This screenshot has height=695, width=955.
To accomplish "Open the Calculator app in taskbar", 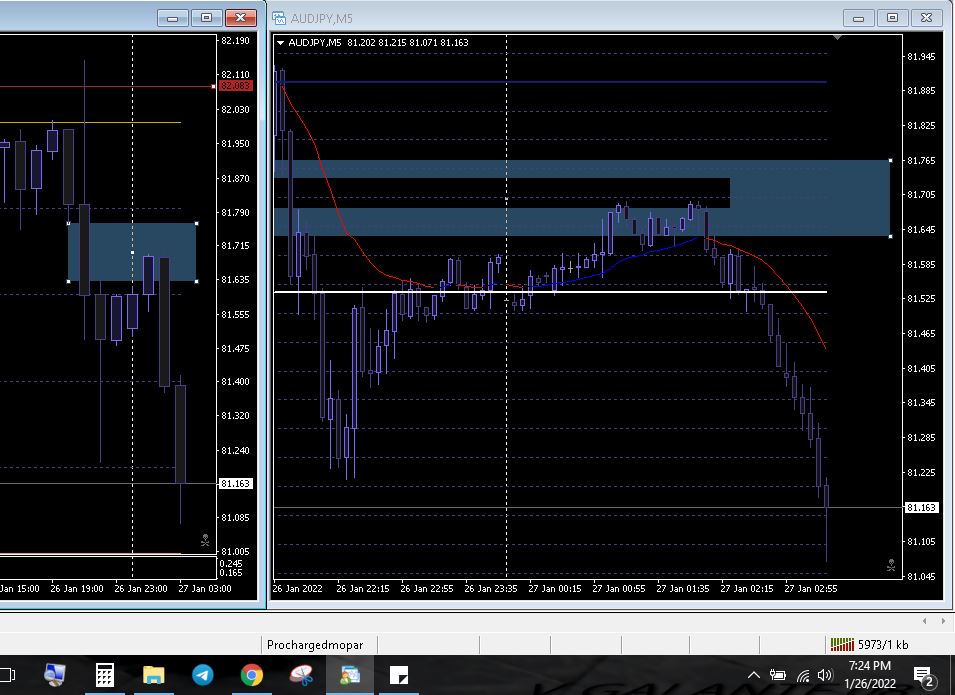I will point(105,675).
